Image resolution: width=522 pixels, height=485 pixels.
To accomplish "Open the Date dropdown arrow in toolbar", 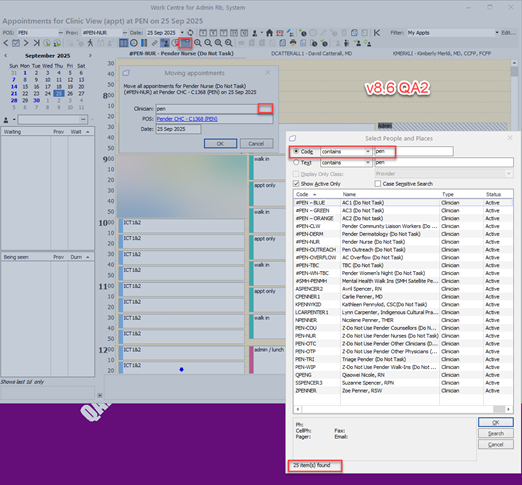I will [x=182, y=33].
